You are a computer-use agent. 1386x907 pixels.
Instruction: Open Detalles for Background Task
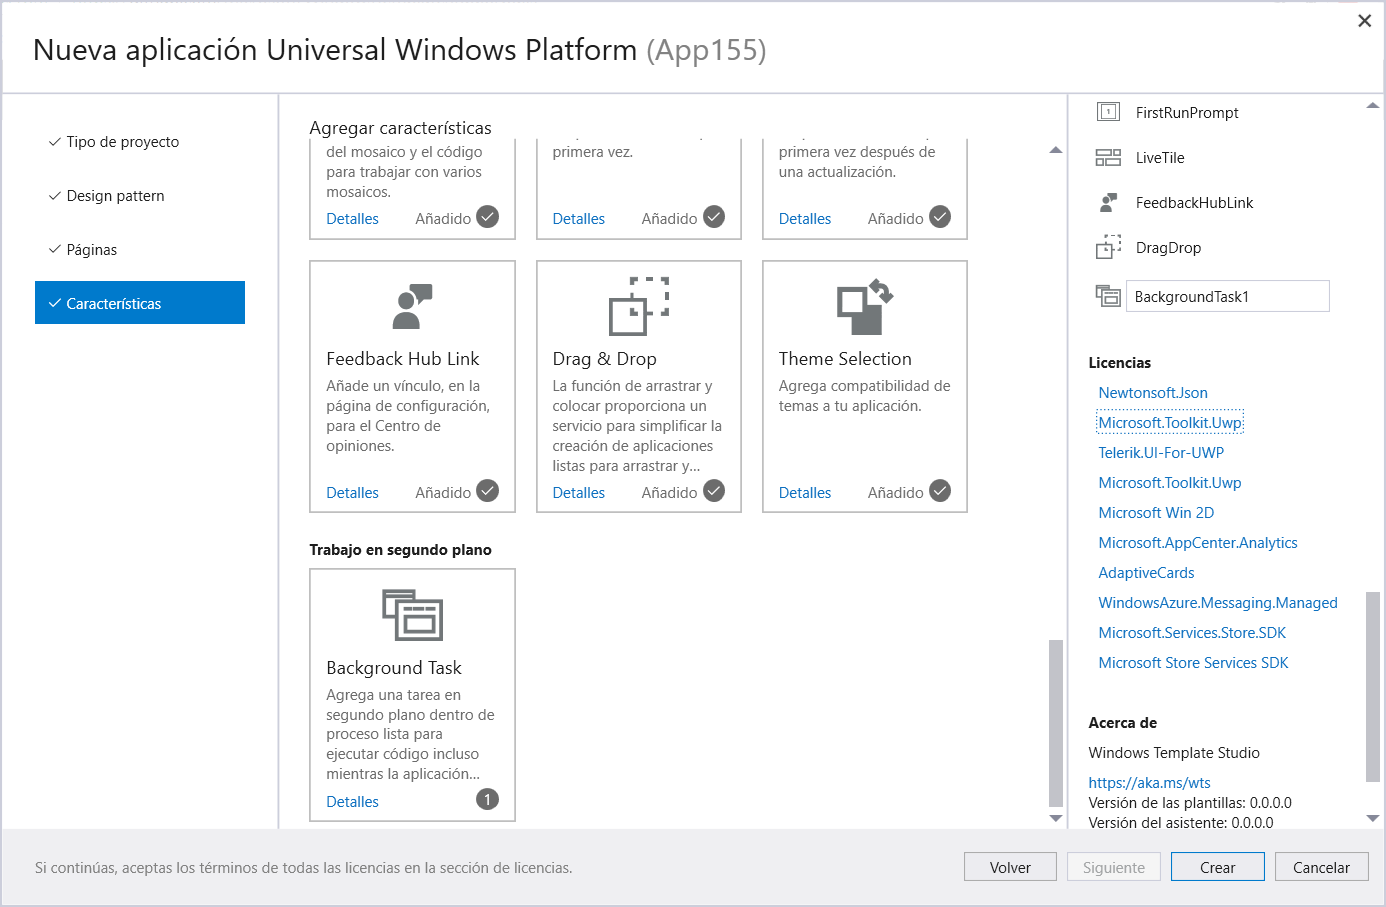click(352, 802)
